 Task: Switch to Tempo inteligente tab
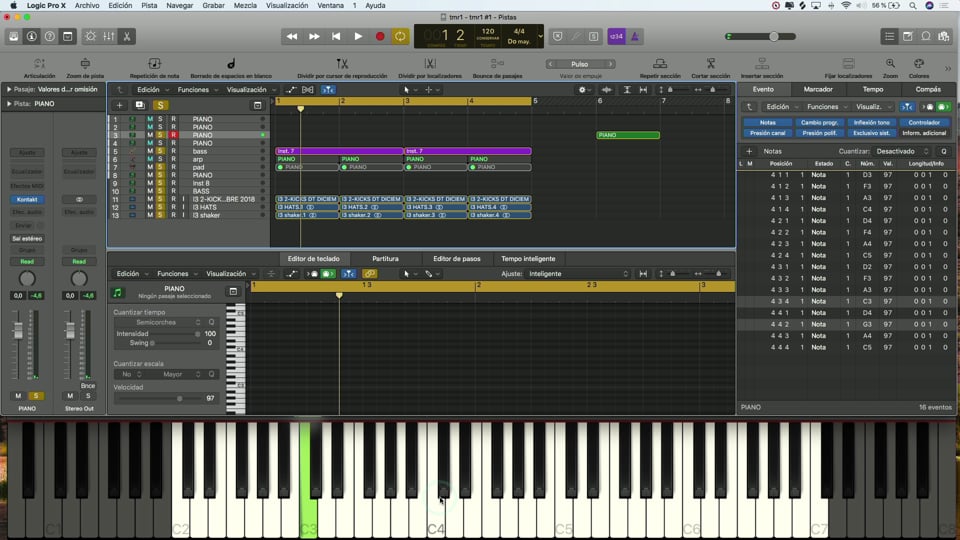point(528,259)
